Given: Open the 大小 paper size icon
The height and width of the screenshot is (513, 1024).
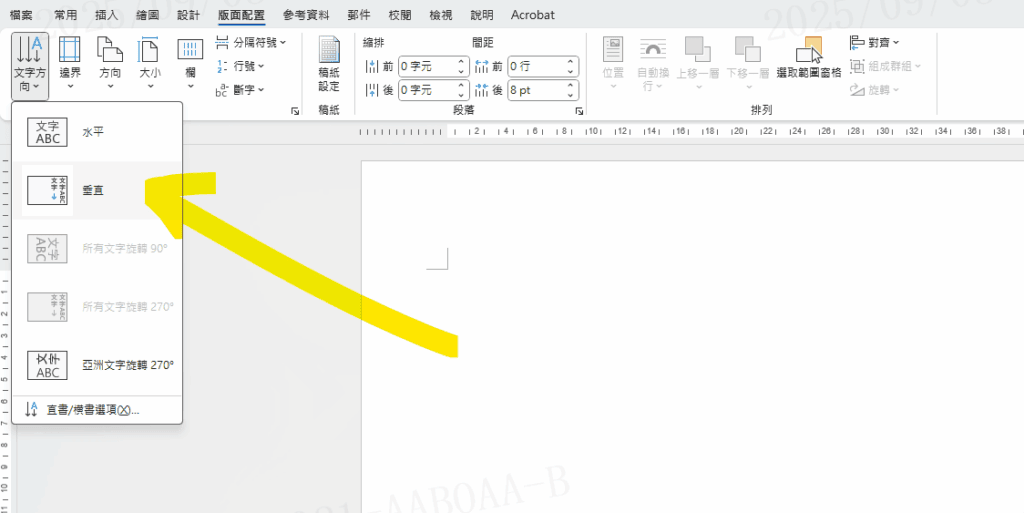Looking at the screenshot, I should click(149, 62).
